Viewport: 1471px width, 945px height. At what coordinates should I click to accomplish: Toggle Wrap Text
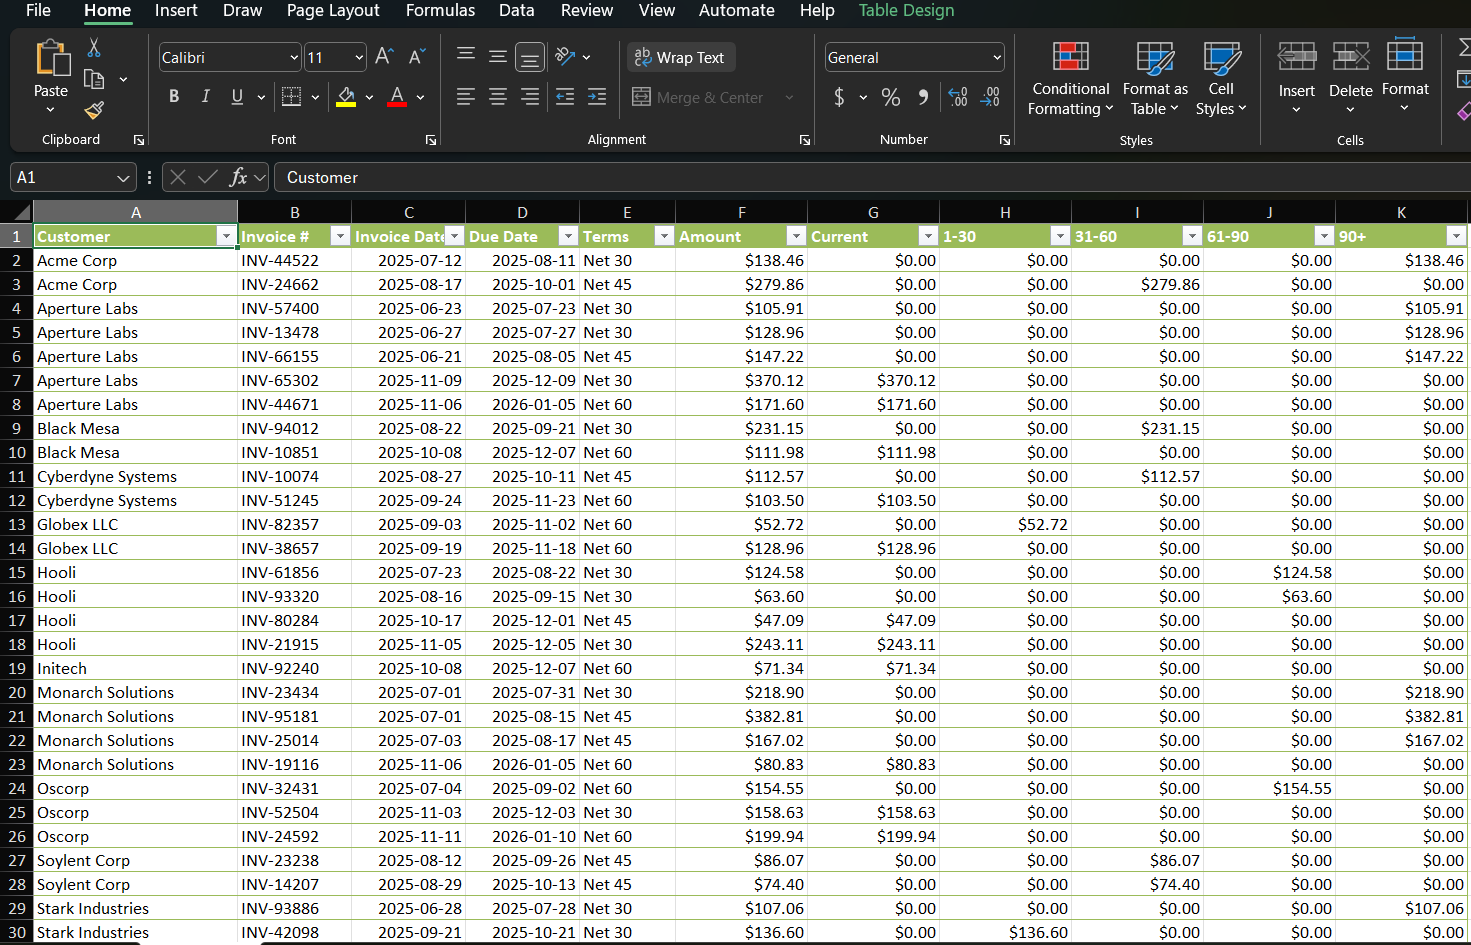point(680,57)
